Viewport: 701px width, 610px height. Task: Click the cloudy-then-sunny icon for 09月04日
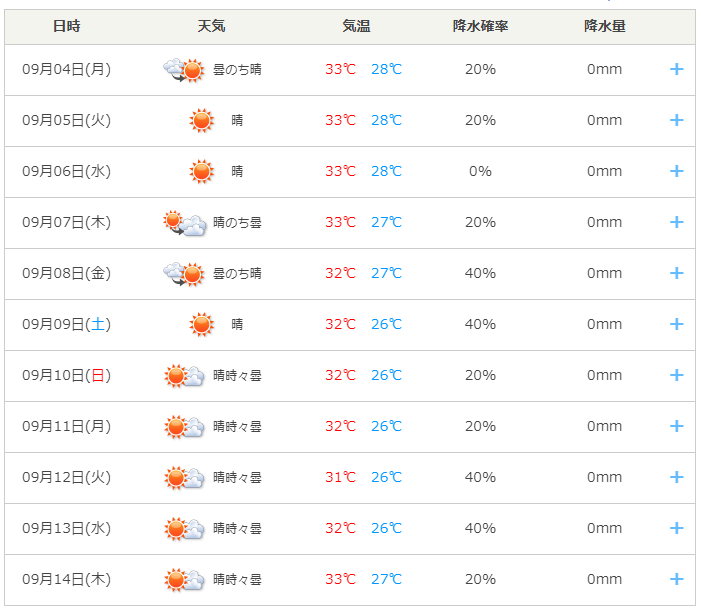tap(184, 70)
